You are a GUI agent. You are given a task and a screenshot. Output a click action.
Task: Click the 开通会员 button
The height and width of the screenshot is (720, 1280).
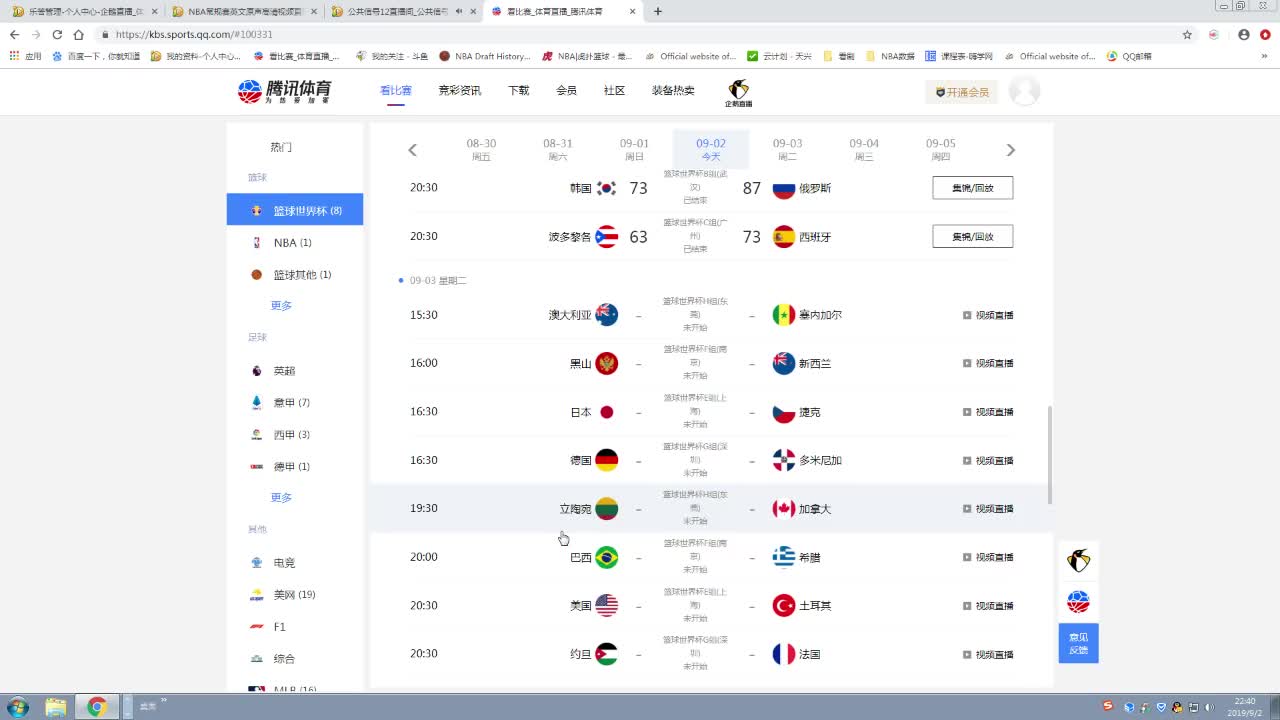[x=961, y=92]
